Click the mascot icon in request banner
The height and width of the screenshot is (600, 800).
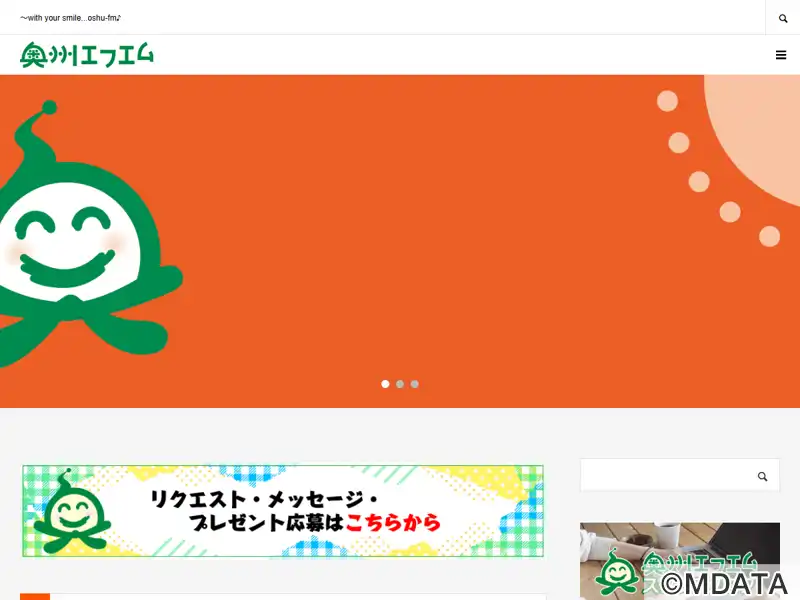pos(72,512)
